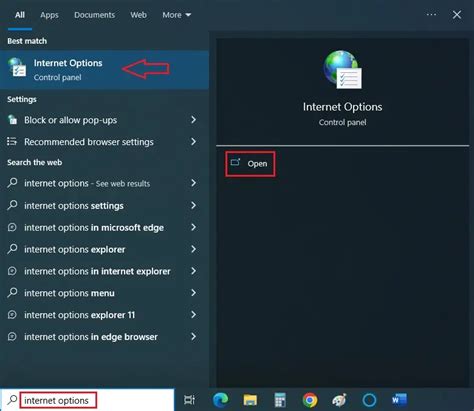
Task: Select 'internet options in internet explorer' suggestion
Action: (x=104, y=271)
